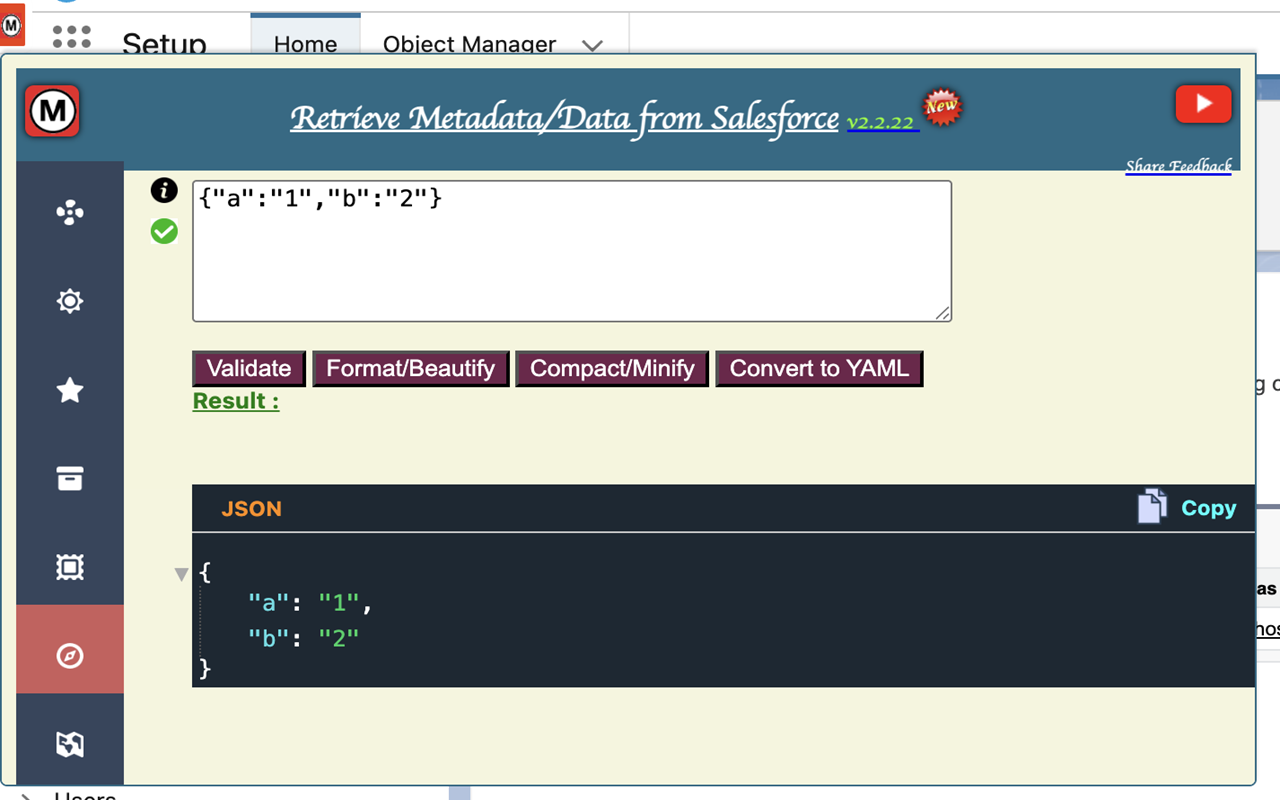Open the archive box sidebar icon
Image resolution: width=1280 pixels, height=800 pixels.
[70, 479]
